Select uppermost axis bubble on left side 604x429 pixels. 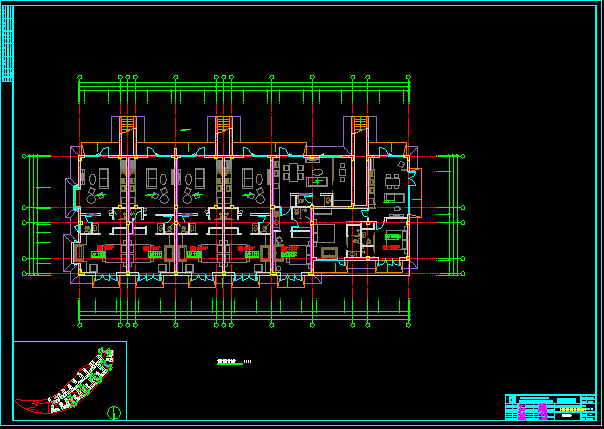(25, 156)
